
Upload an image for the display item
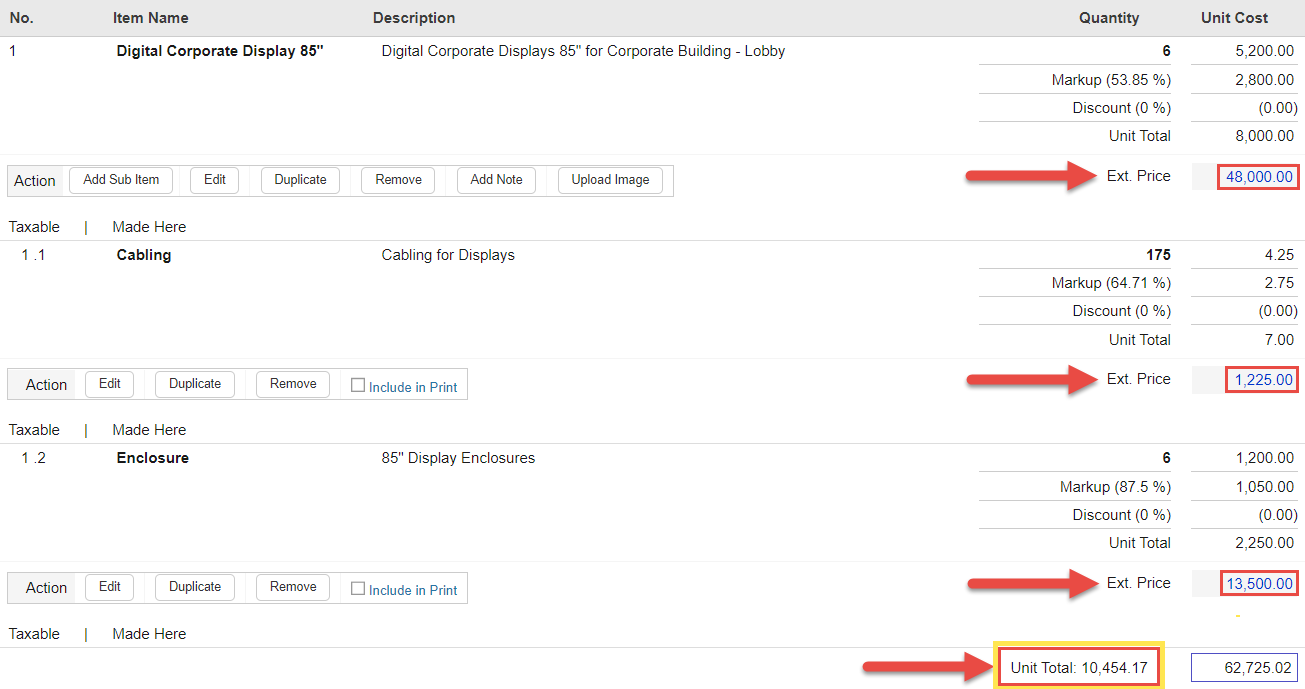[x=610, y=180]
